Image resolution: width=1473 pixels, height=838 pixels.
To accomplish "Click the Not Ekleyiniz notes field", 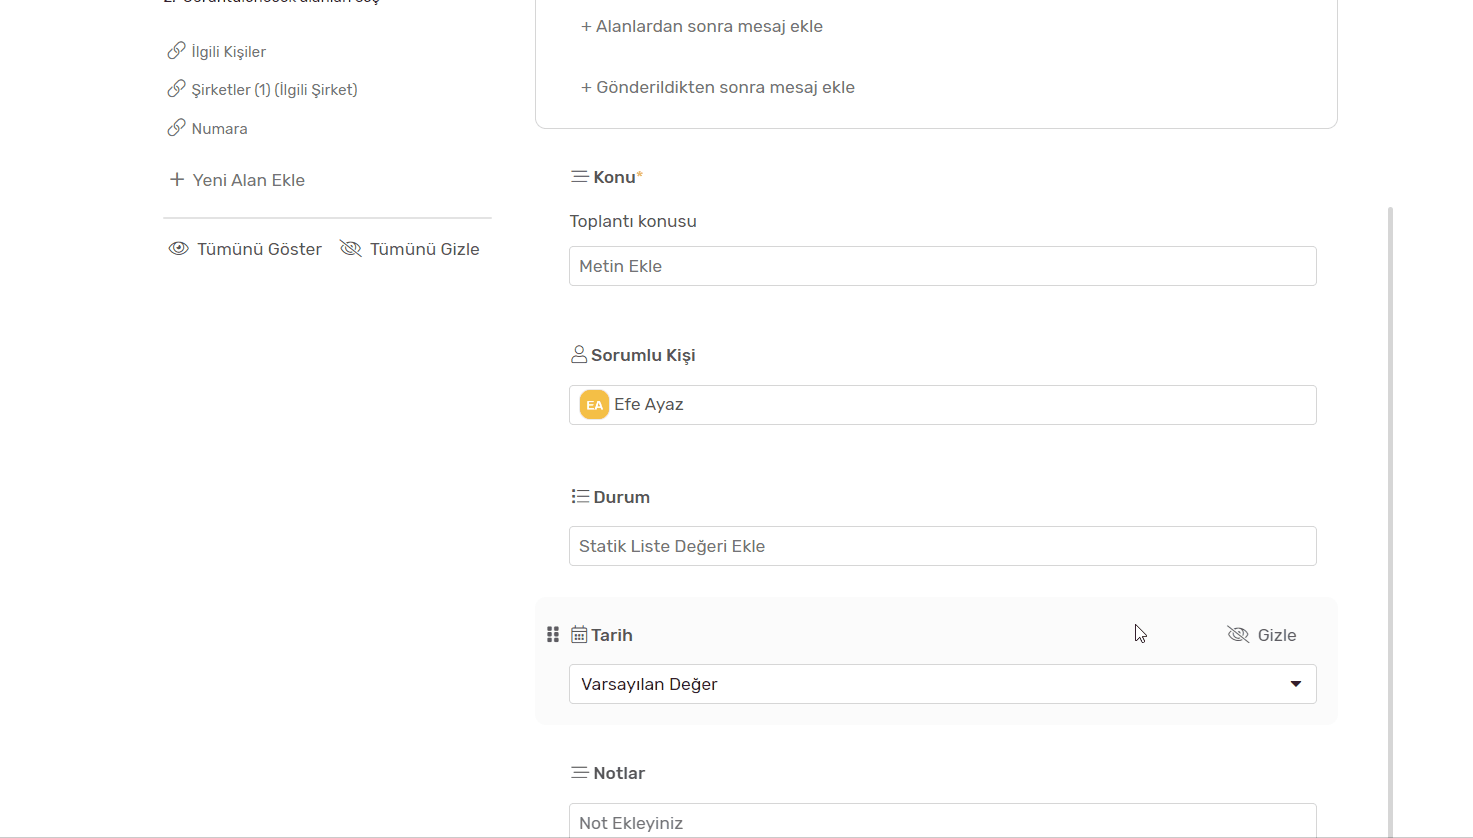I will coord(943,821).
